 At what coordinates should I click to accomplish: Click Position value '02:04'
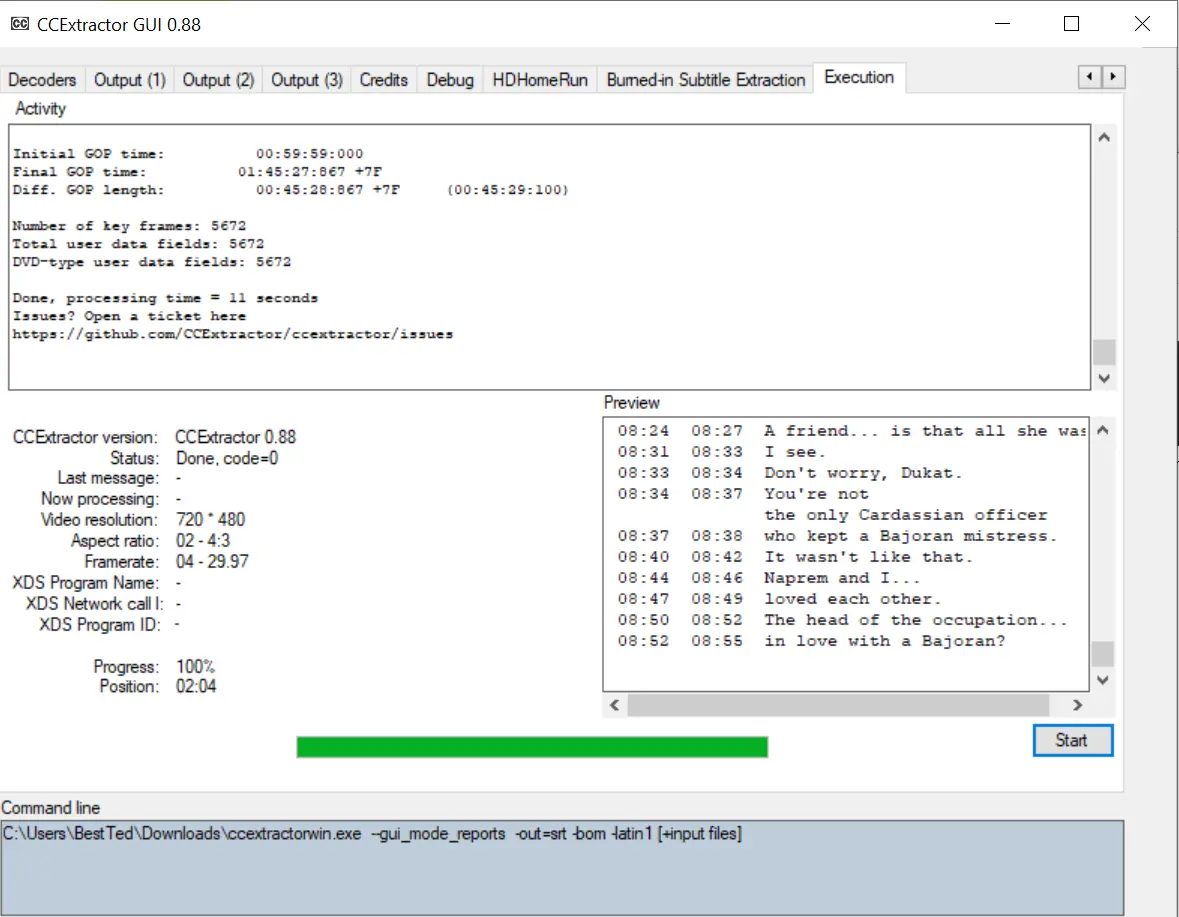[196, 686]
